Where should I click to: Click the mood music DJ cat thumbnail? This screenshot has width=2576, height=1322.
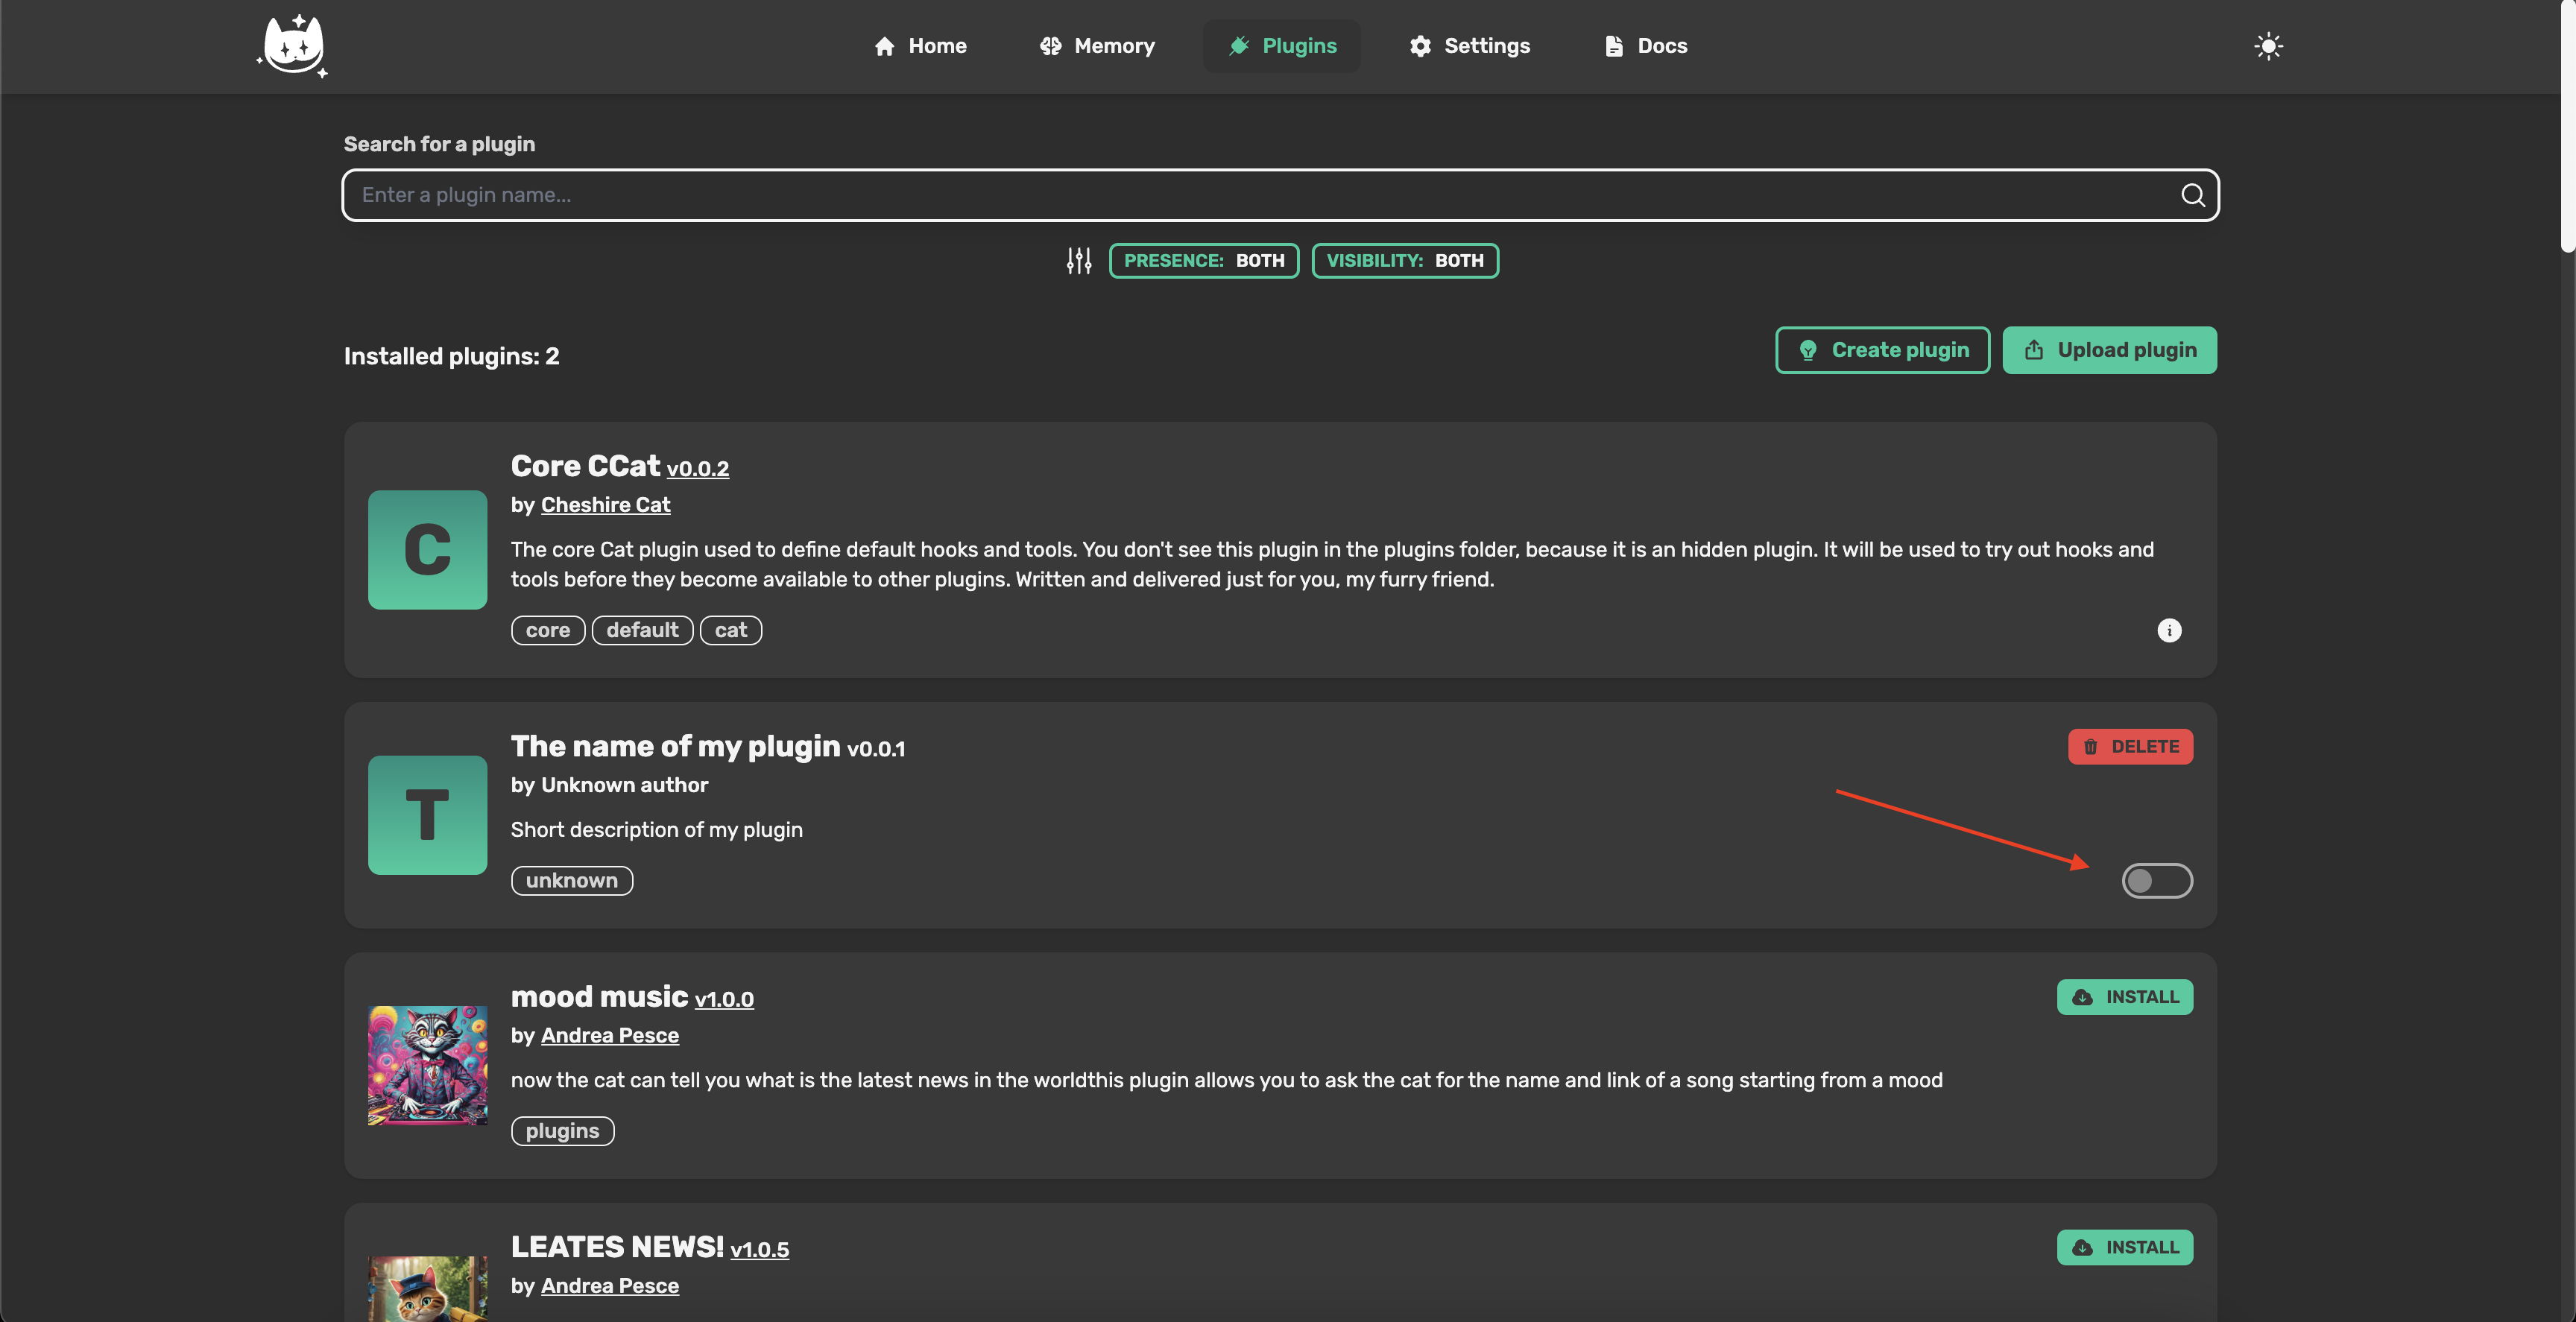(427, 1065)
